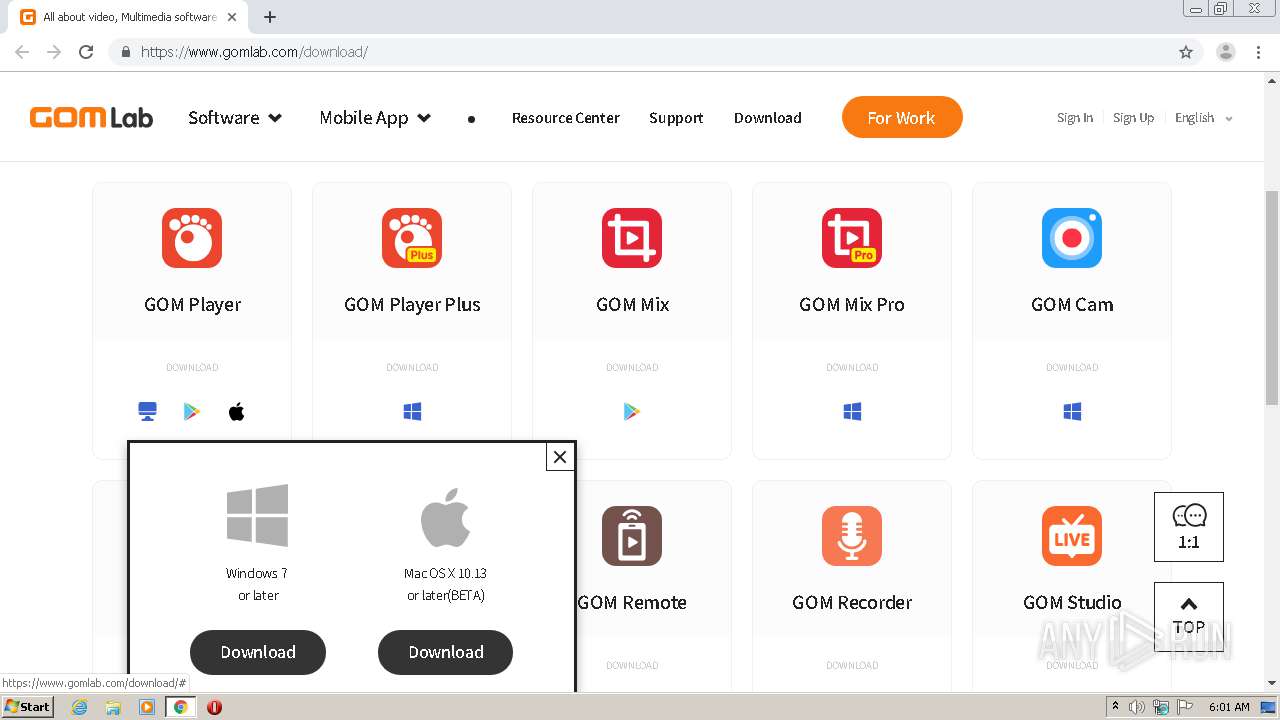Select Windows icon under GOM Mix Pro
This screenshot has height=720, width=1280.
click(852, 411)
